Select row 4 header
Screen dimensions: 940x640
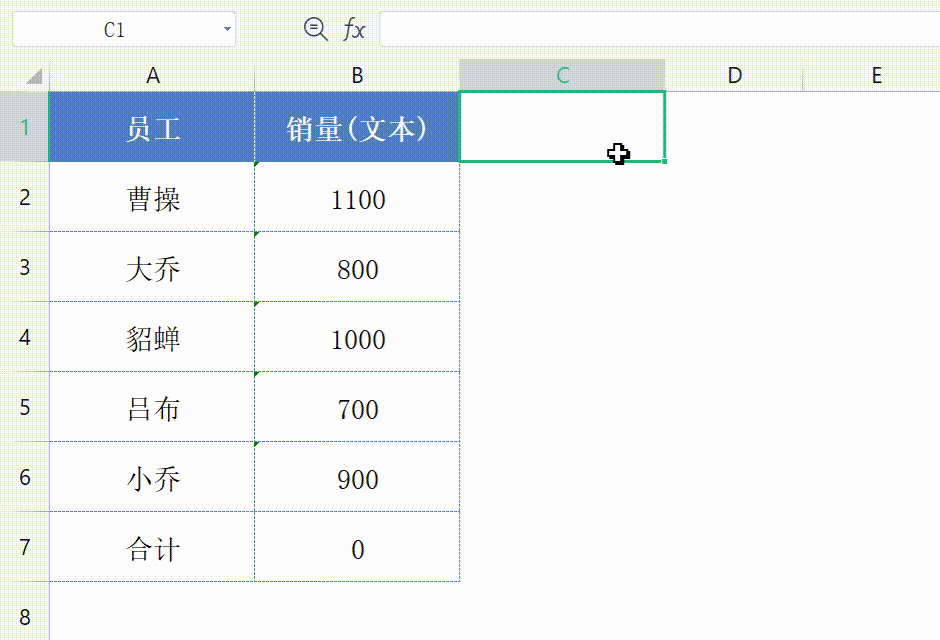25,337
